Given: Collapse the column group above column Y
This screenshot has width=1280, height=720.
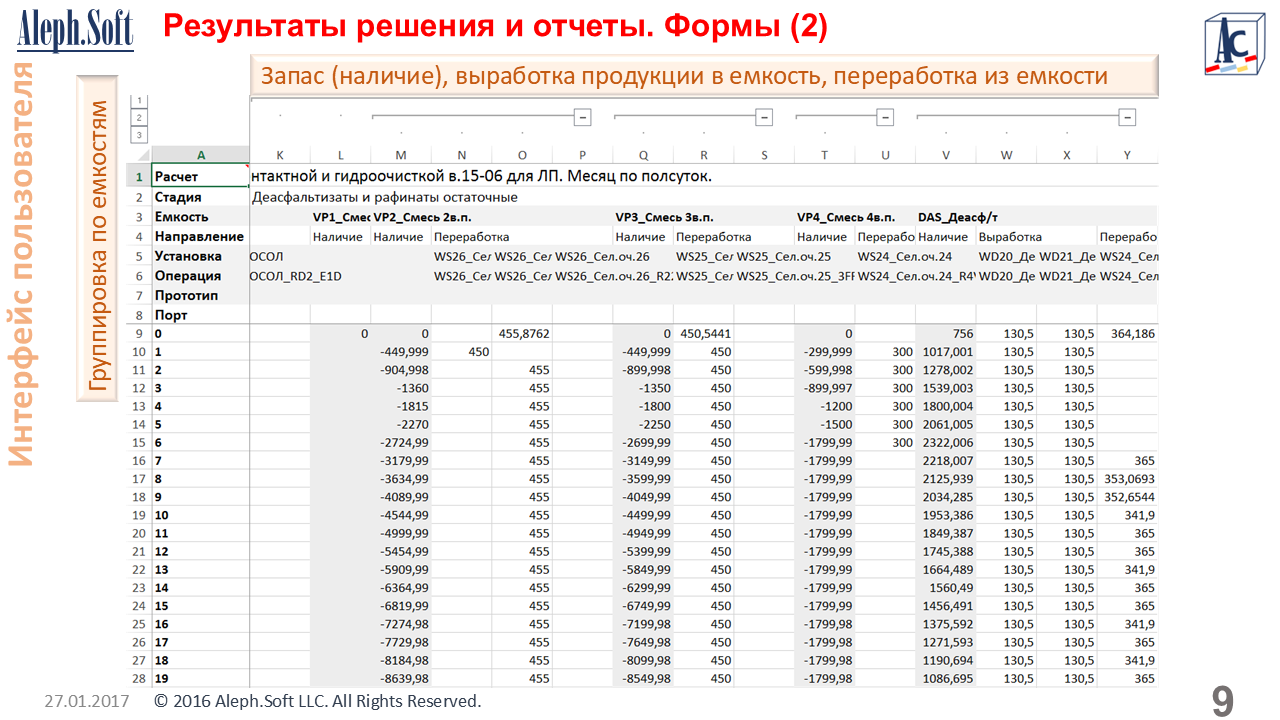Looking at the screenshot, I should coord(1127,117).
